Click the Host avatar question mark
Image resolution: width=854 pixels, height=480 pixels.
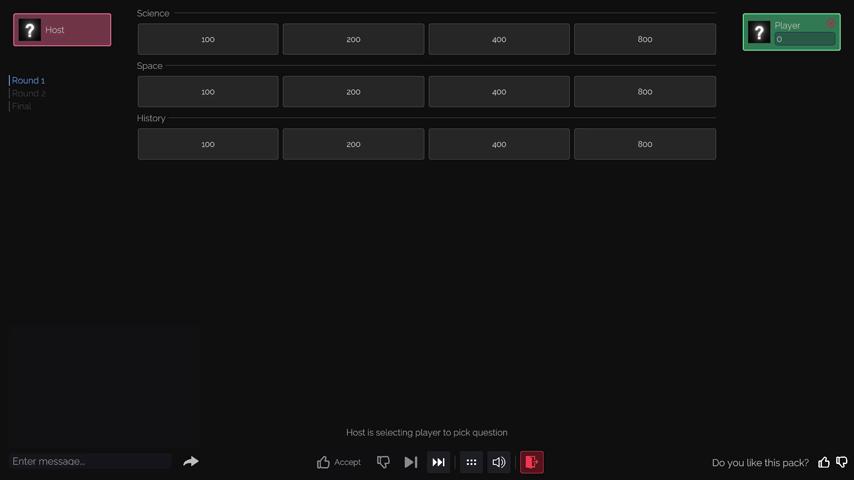point(29,30)
